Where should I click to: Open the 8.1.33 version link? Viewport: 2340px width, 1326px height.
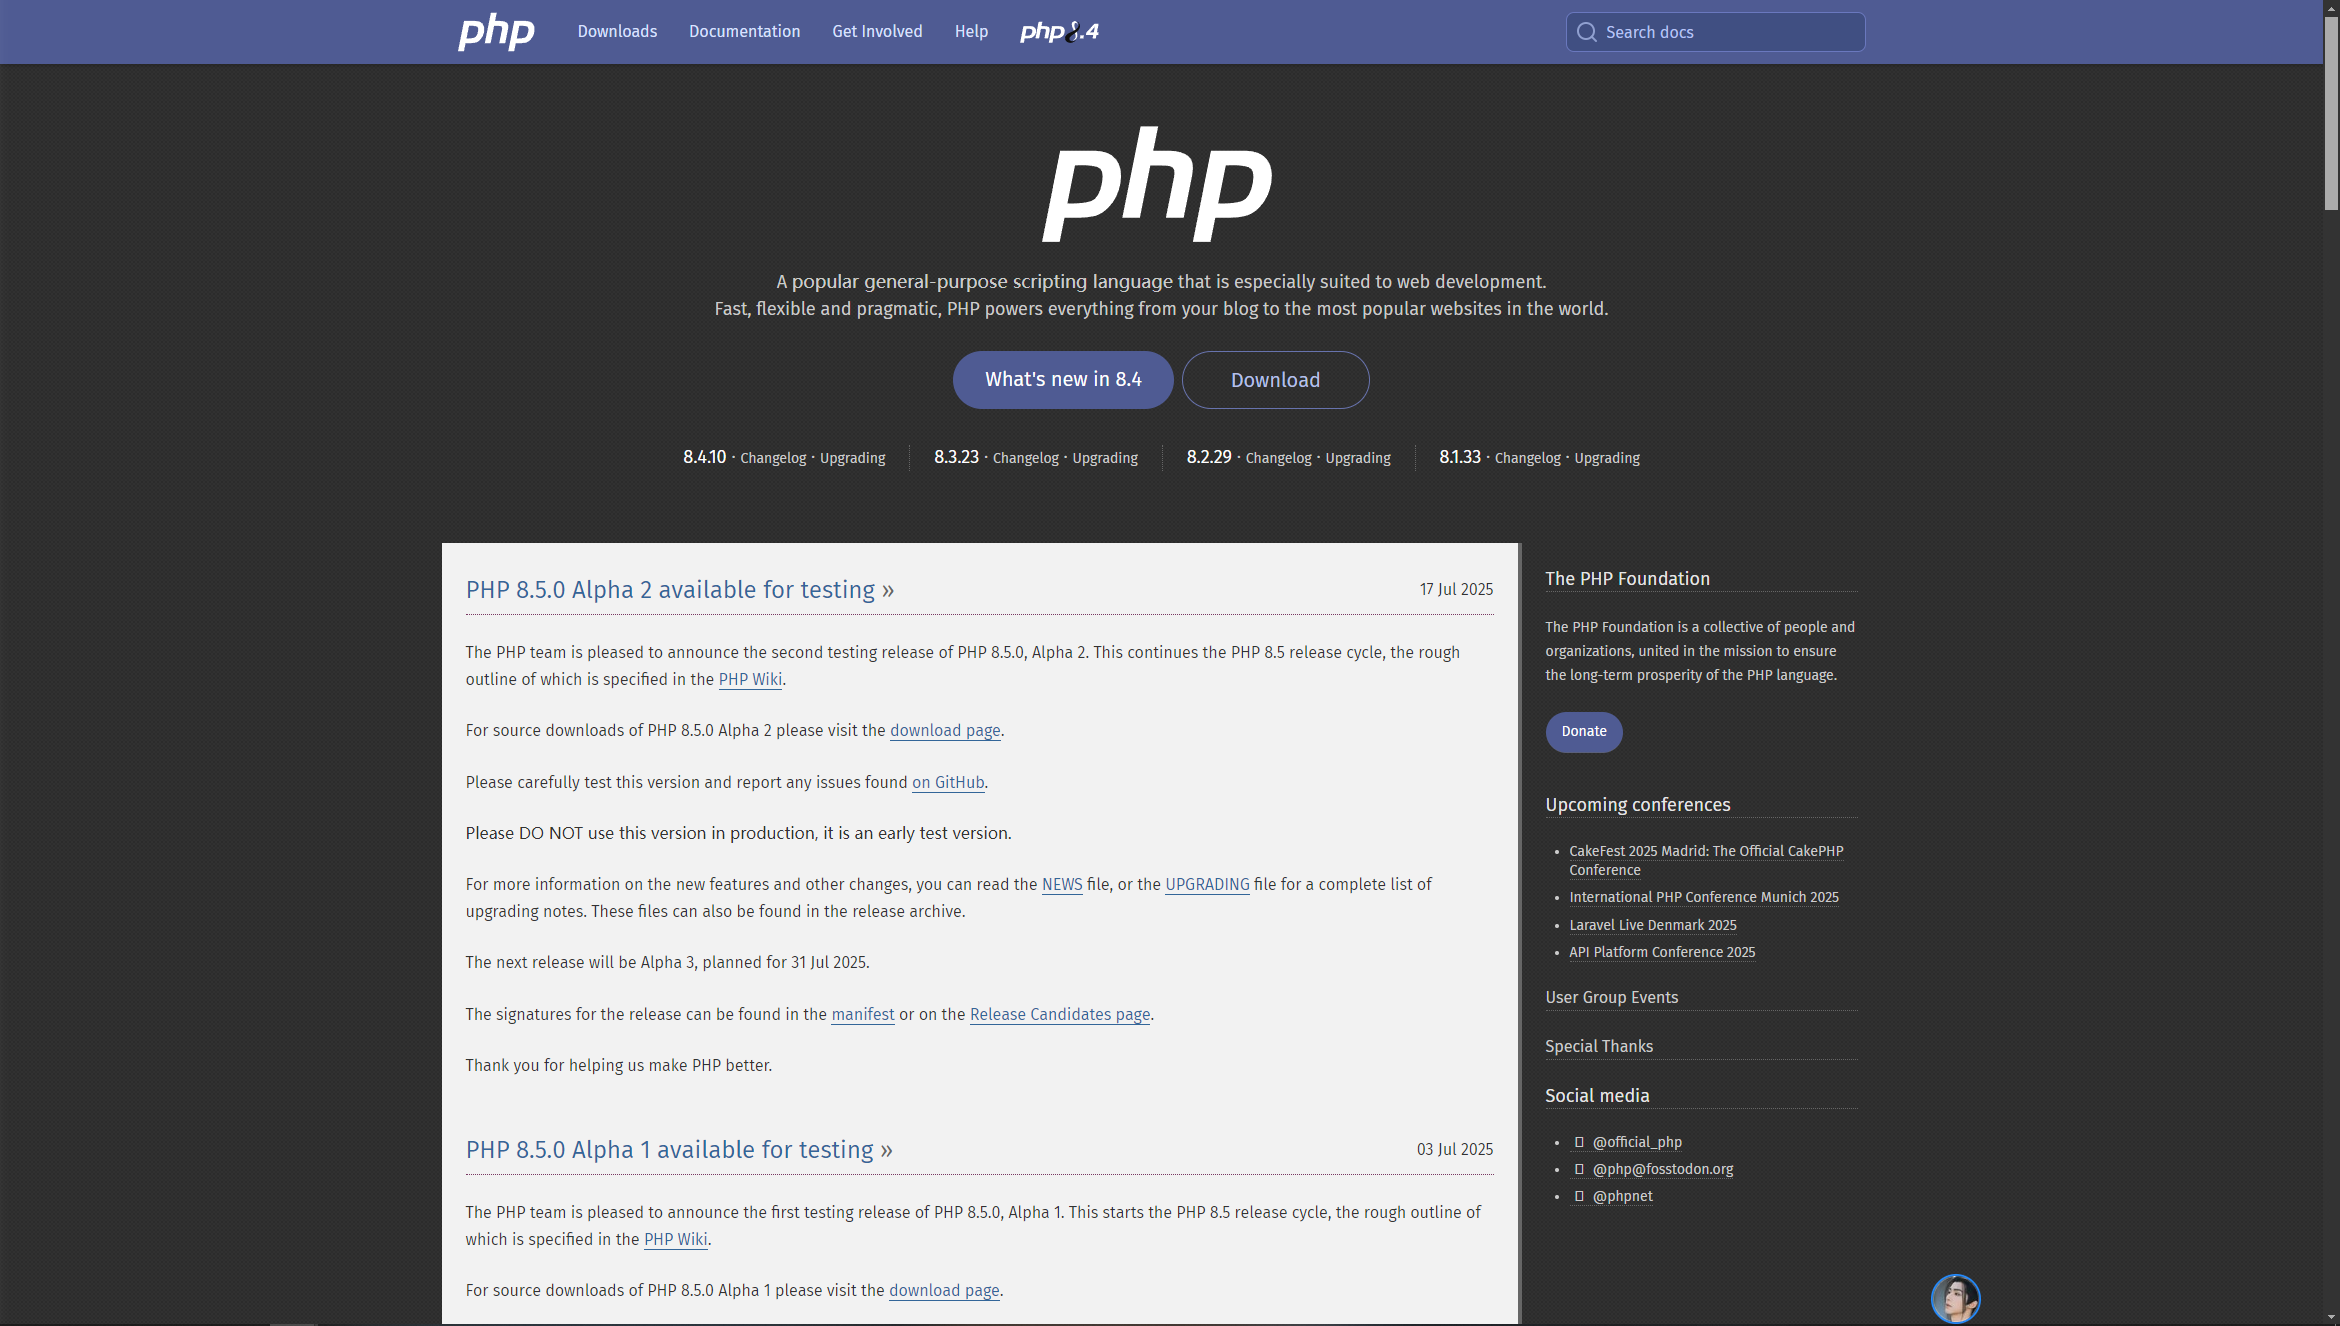1460,457
